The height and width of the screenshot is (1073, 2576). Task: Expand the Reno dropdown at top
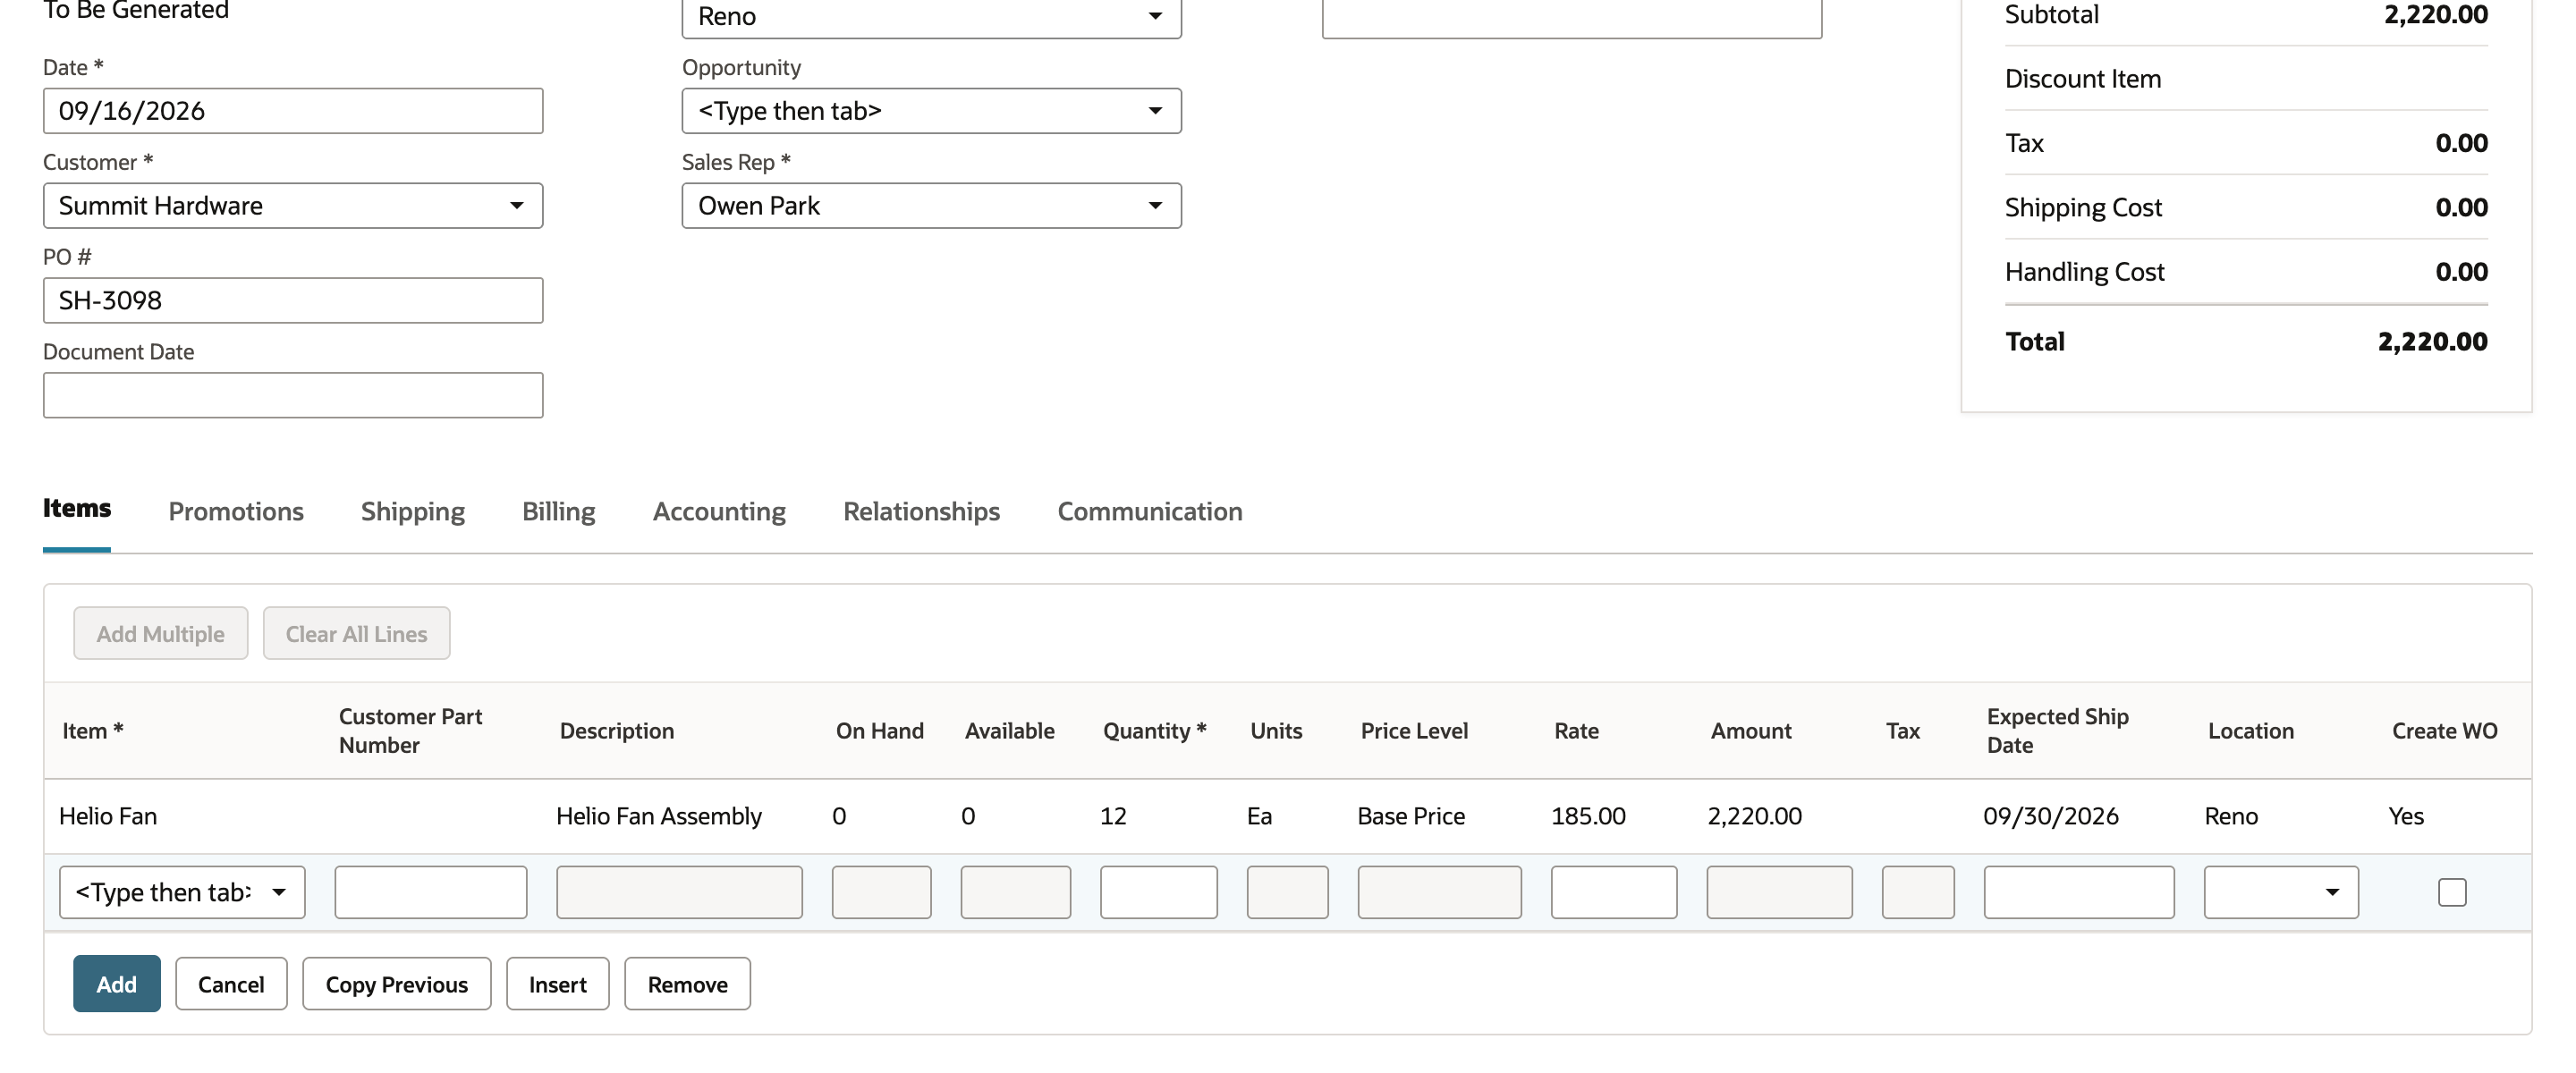point(931,16)
